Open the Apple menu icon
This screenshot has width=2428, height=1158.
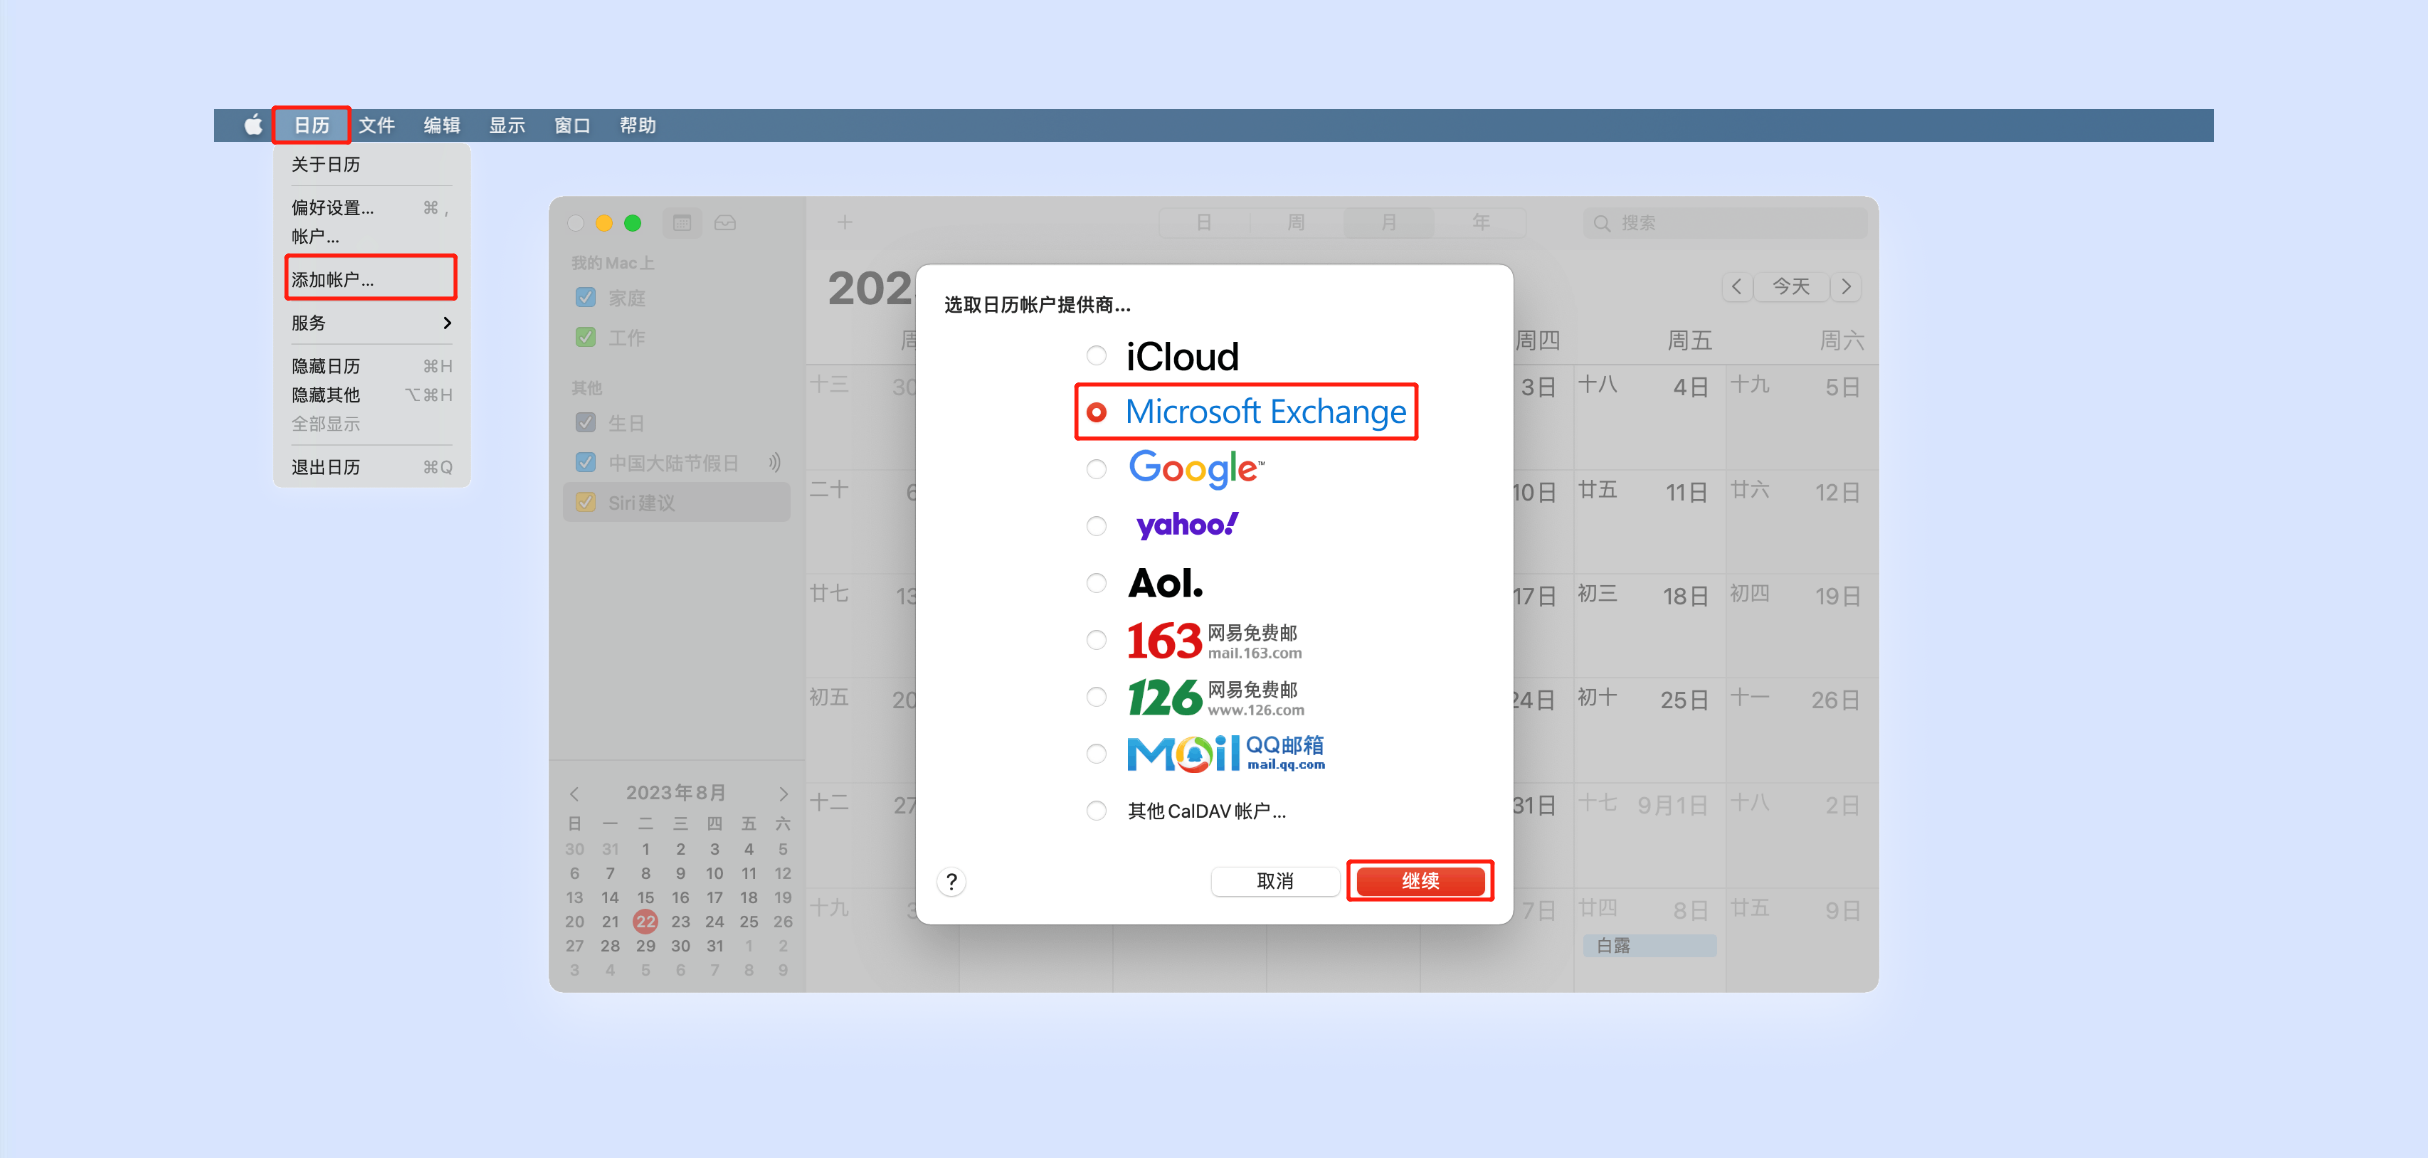tap(253, 125)
